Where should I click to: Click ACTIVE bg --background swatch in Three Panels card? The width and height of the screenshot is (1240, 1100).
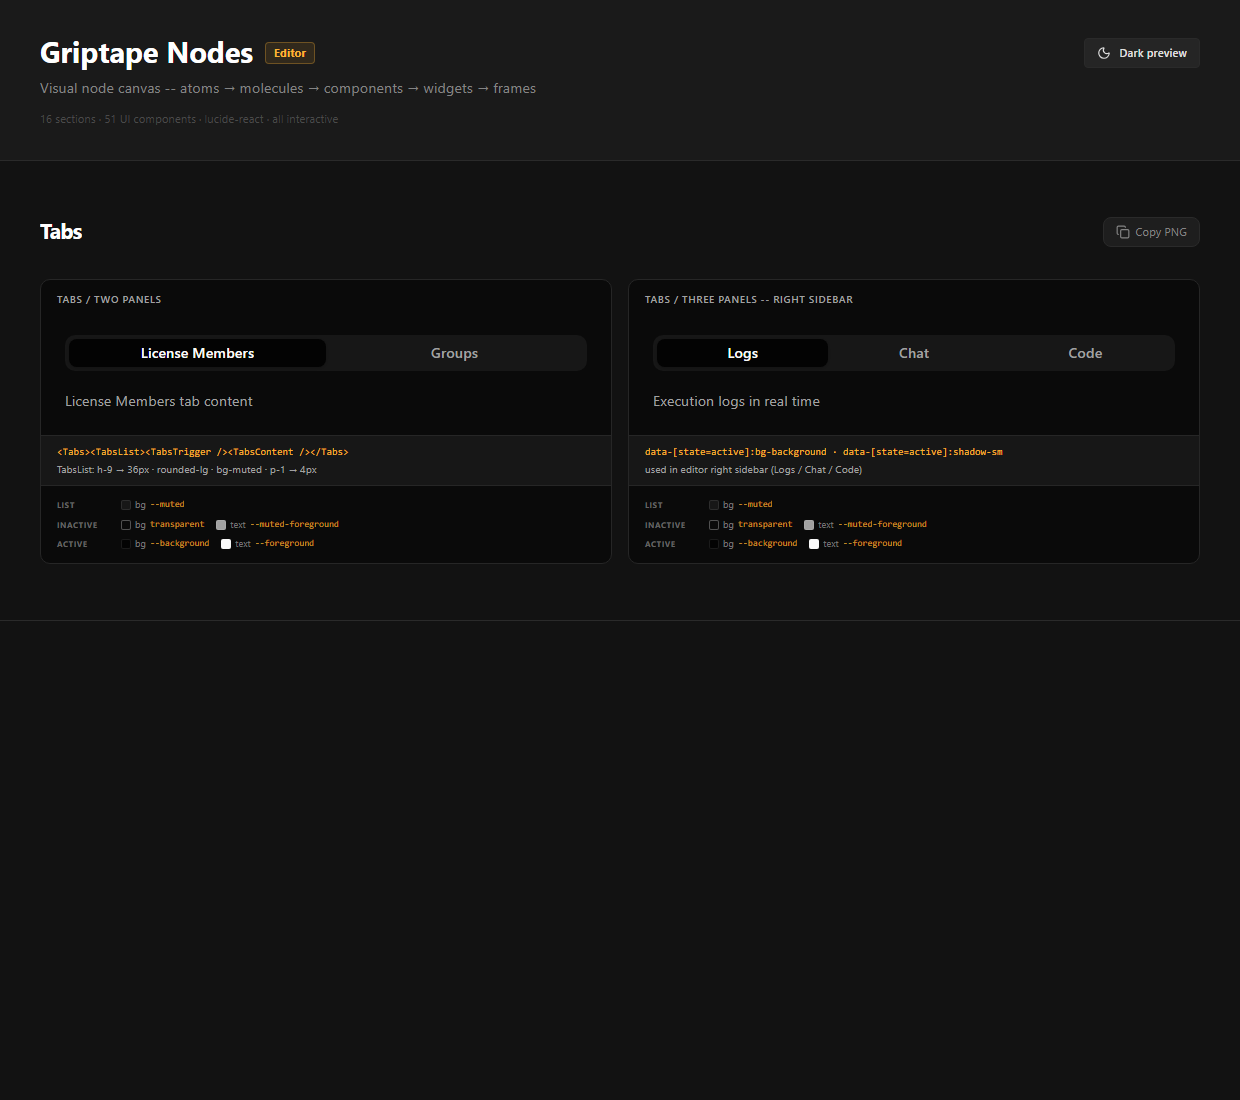(714, 544)
